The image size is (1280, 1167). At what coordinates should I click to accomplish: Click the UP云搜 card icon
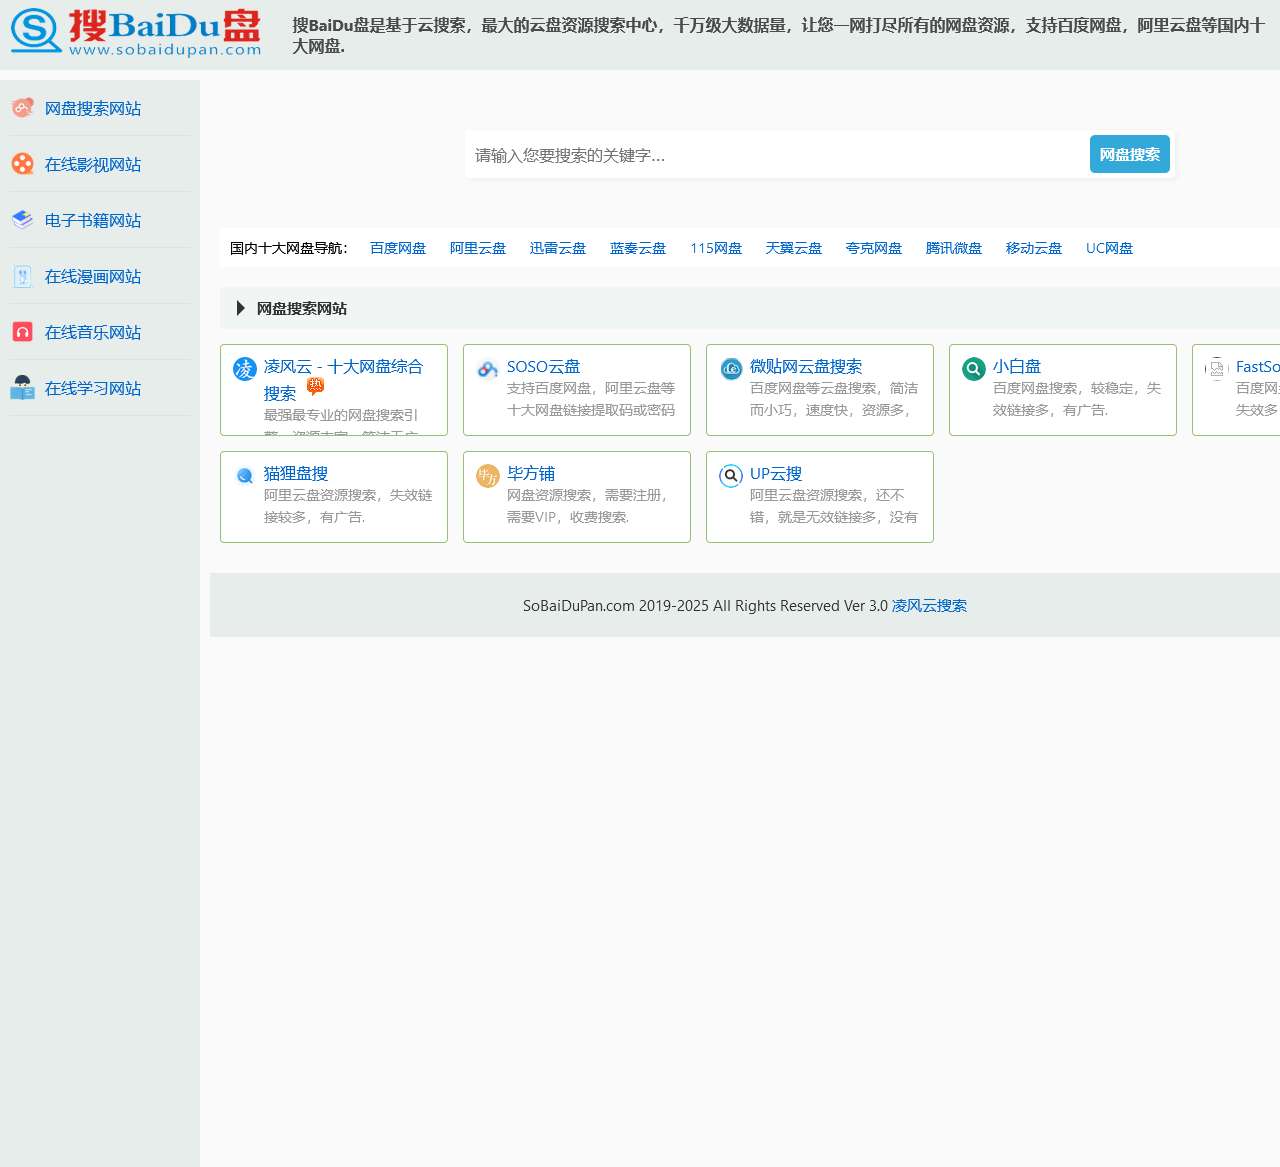pos(731,476)
